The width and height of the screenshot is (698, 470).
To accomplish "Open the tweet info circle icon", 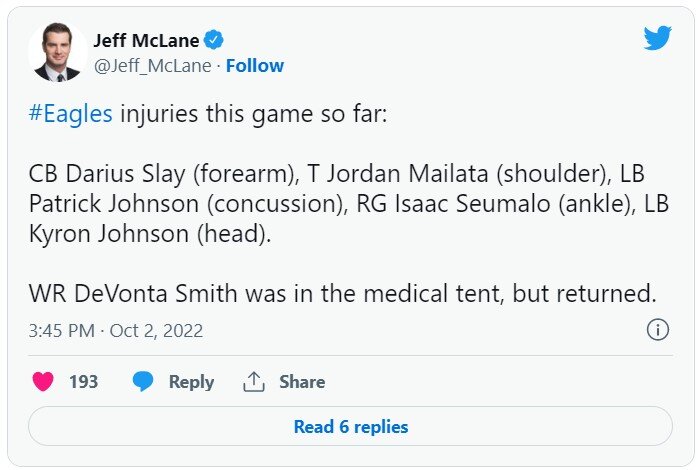I will click(657, 329).
